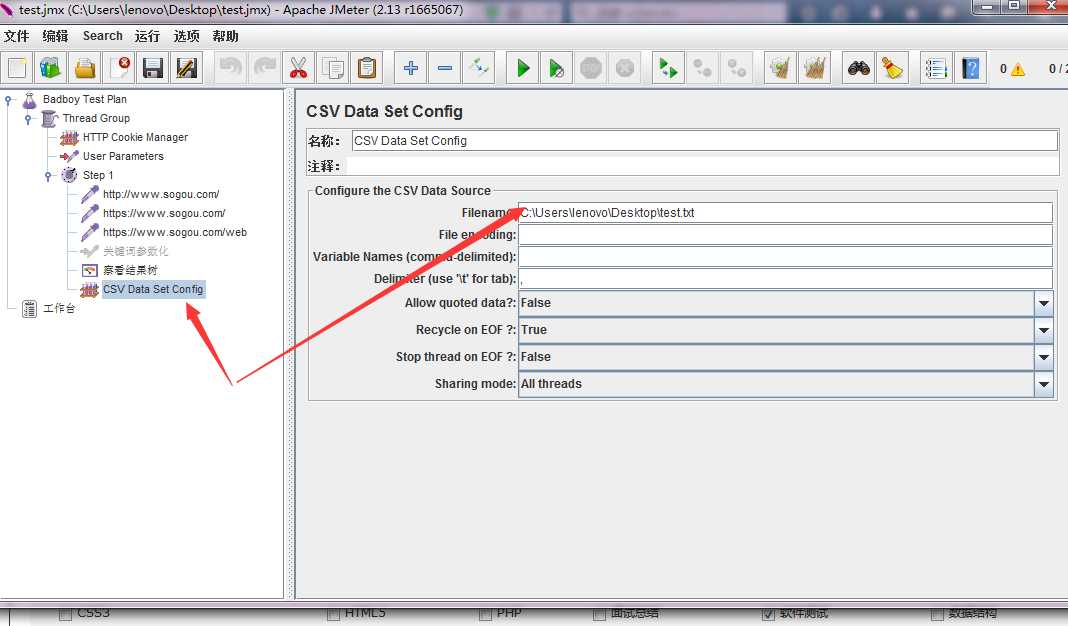Open the Allow quoted data dropdown
Image resolution: width=1068 pixels, height=626 pixels.
[1043, 303]
